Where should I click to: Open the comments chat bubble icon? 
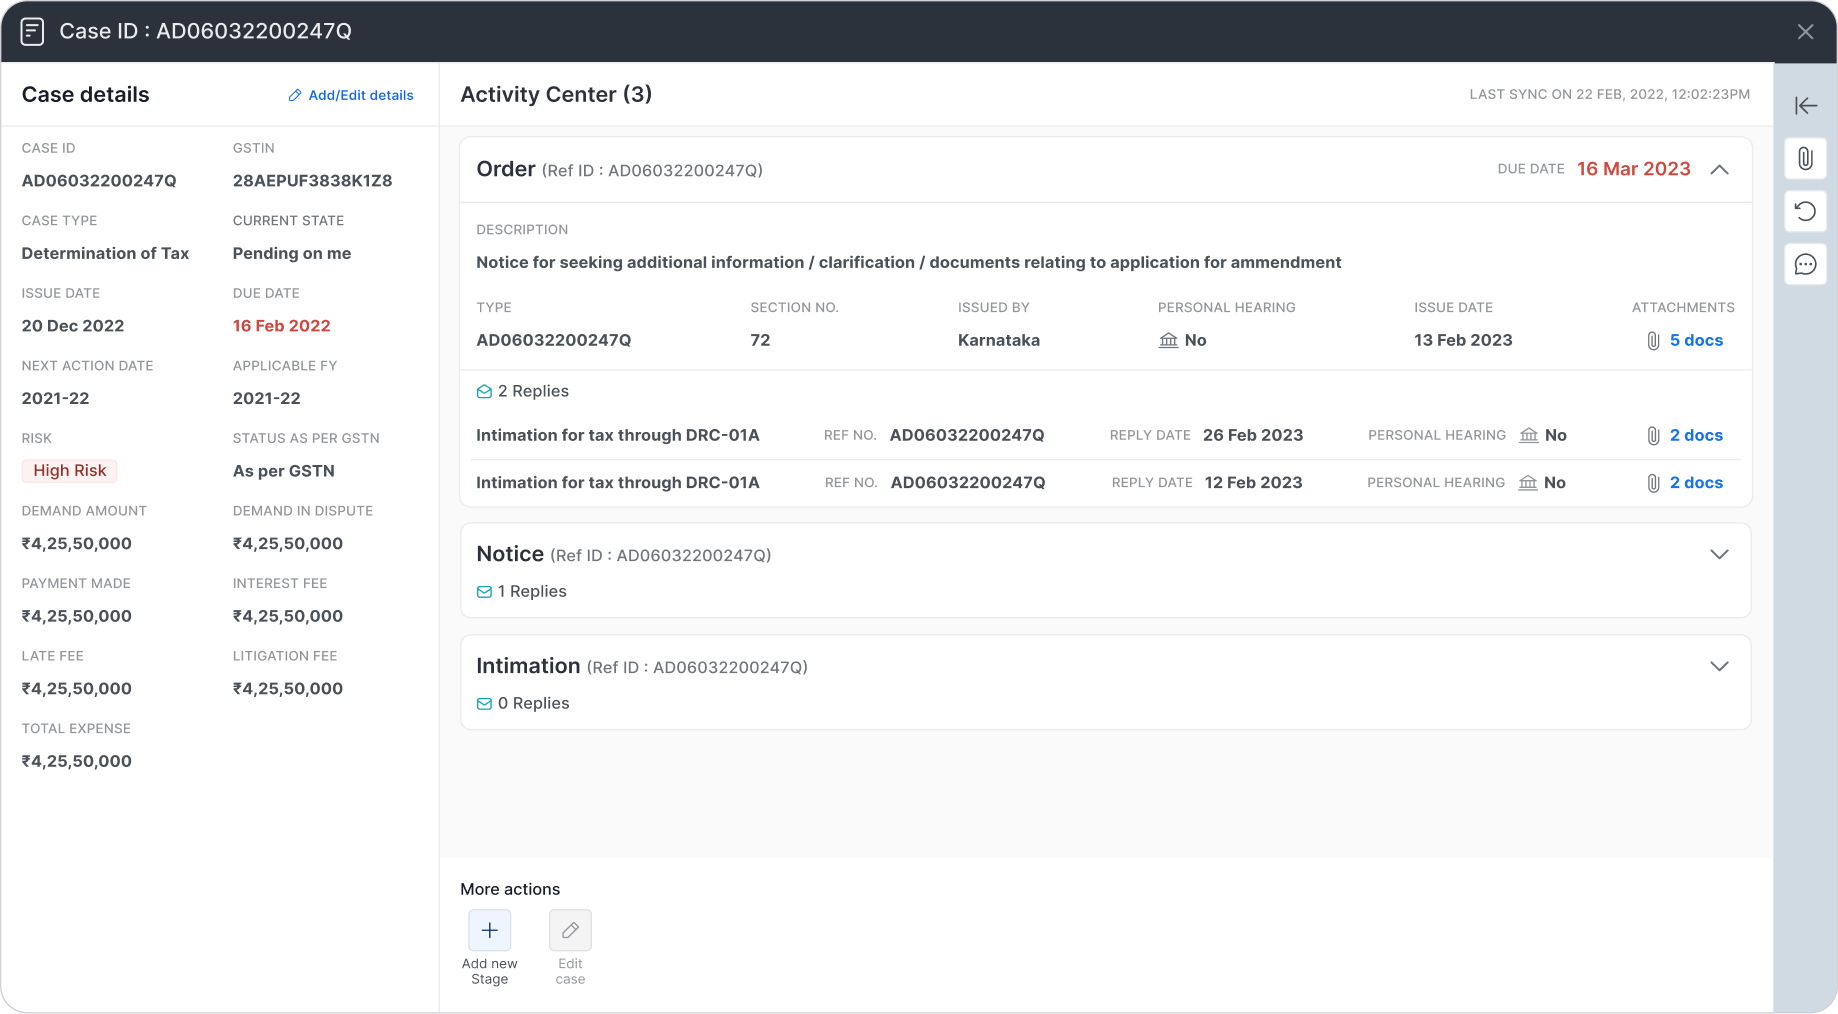1805,264
